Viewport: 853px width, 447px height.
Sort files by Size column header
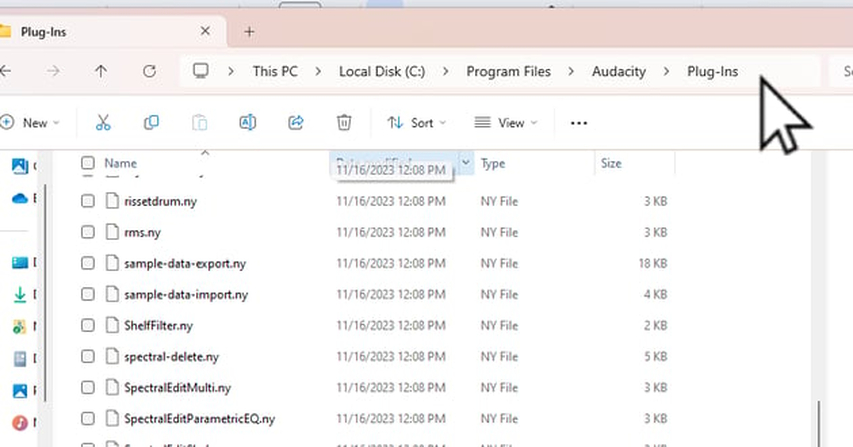pyautogui.click(x=610, y=163)
